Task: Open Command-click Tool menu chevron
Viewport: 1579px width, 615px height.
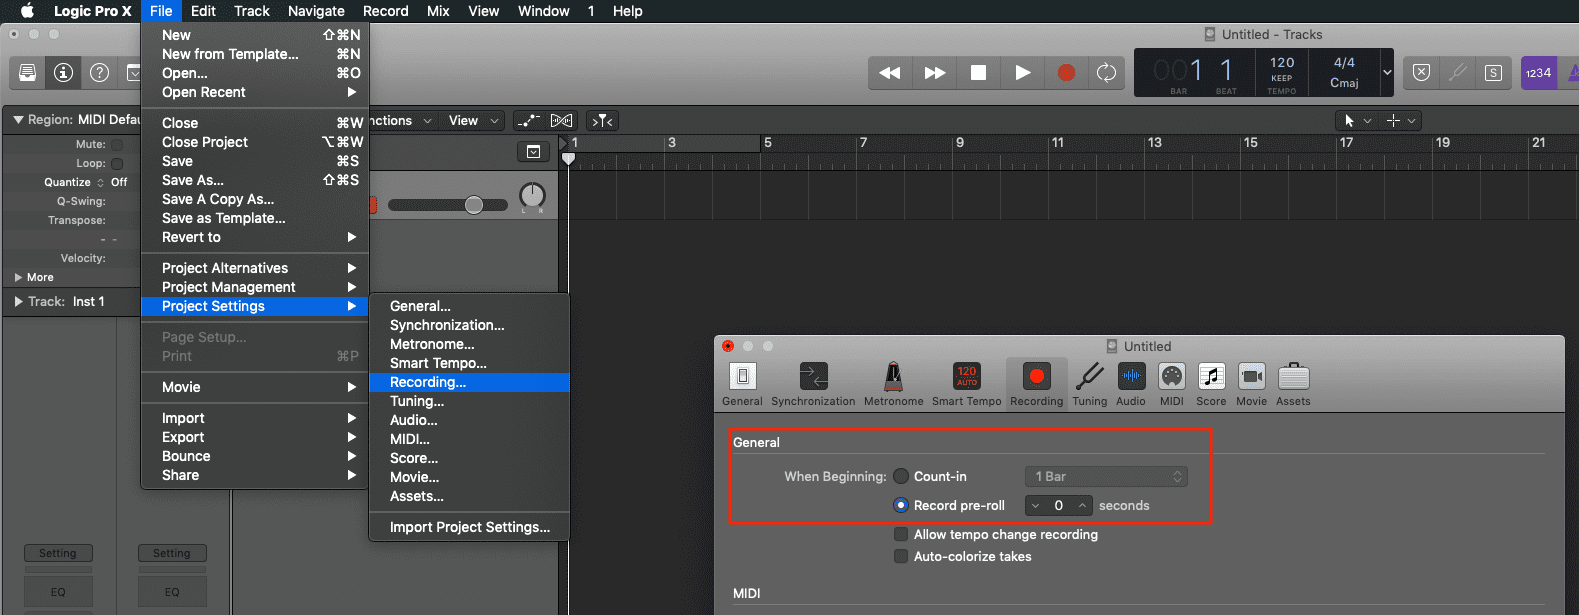Action: [x=1411, y=120]
